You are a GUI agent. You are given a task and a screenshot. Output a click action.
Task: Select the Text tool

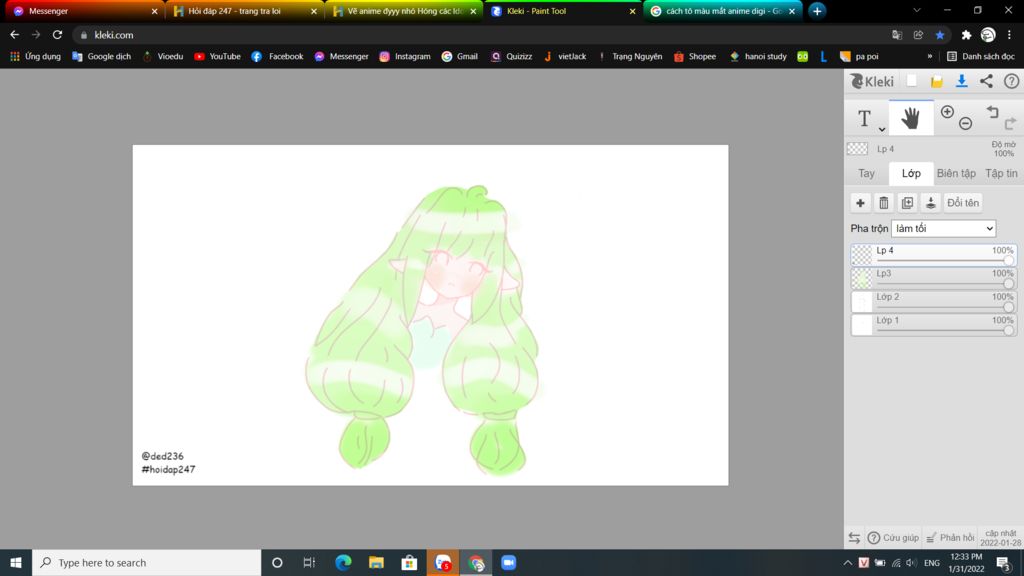pos(864,118)
